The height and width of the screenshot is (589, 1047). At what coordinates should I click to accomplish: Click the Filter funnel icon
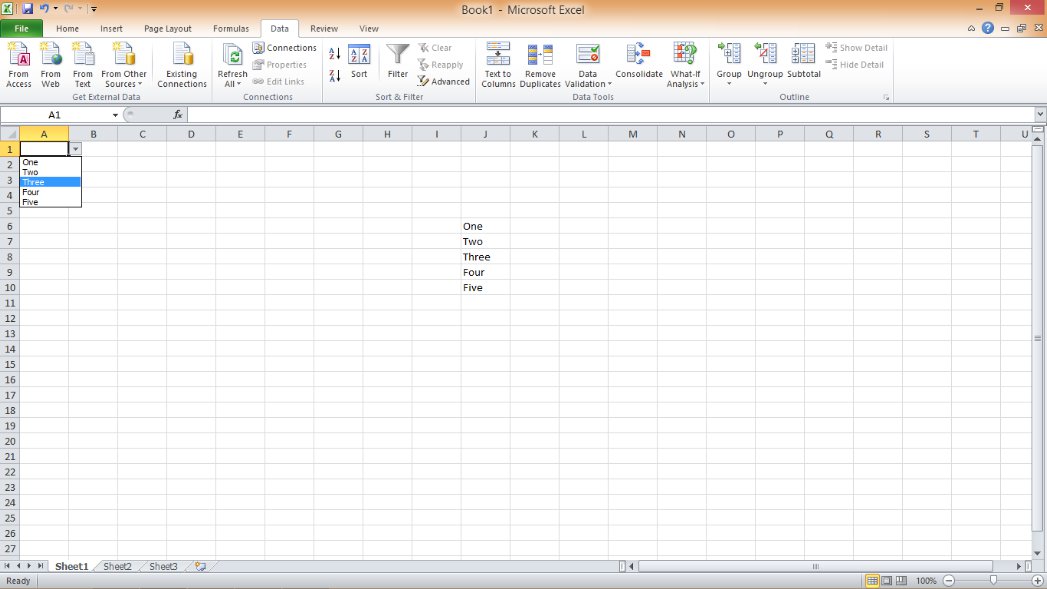tap(398, 55)
